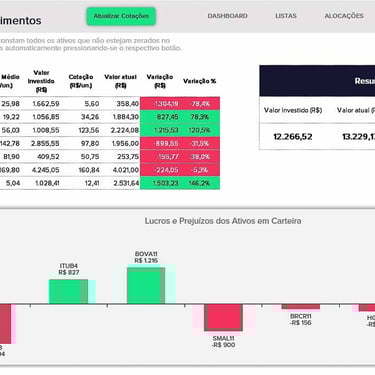Click the invested value cell 1.008,55
The image size is (375, 375).
point(46,130)
